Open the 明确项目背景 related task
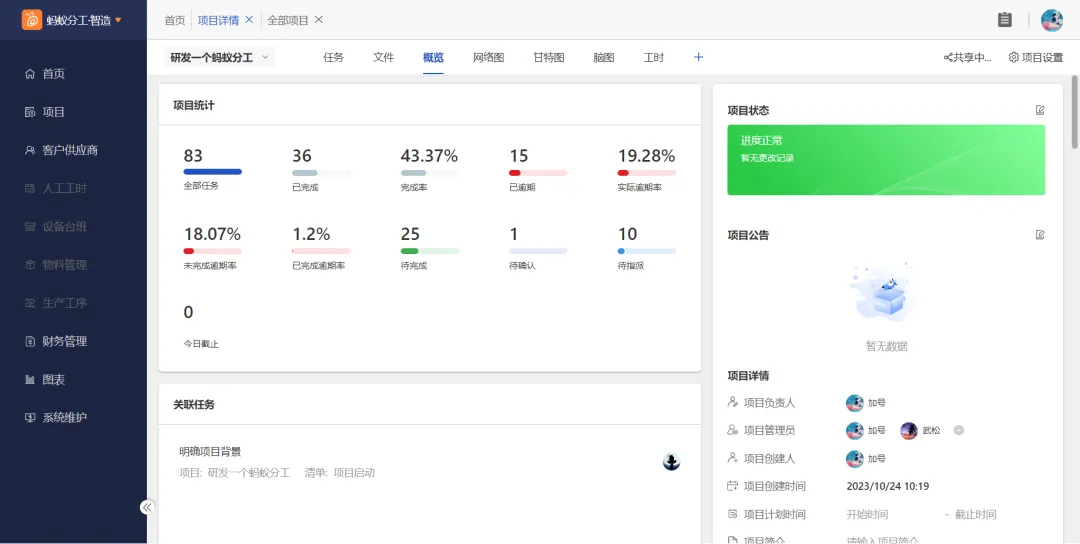This screenshot has height=544, width=1080. click(210, 452)
